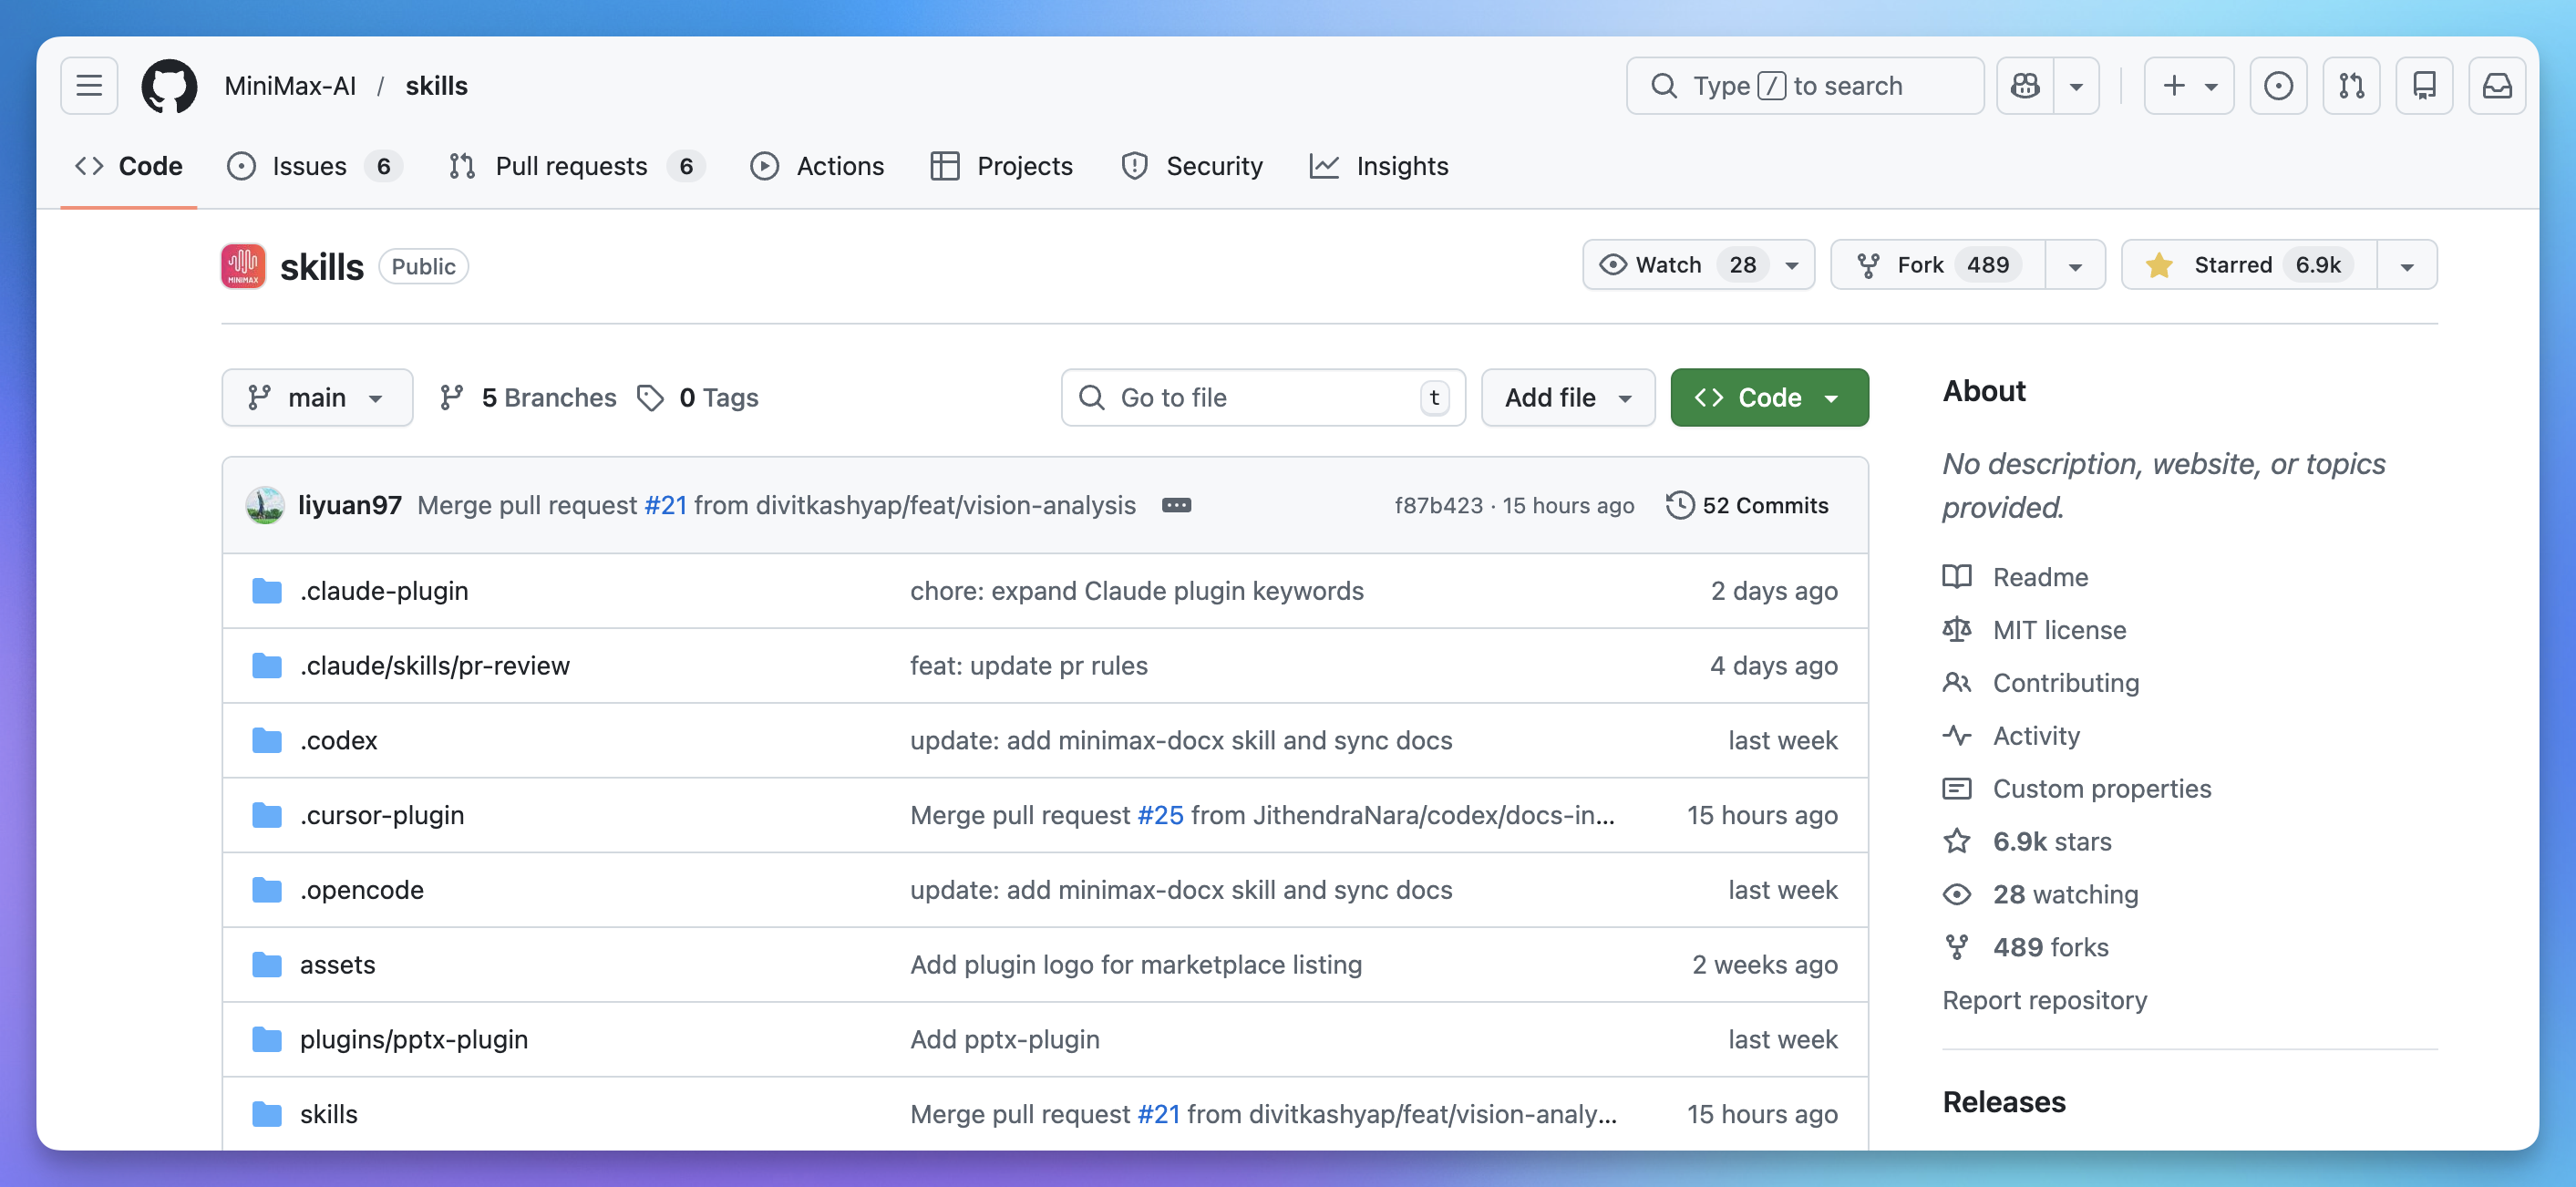2576x1187 pixels.
Task: Open pull requests icon in header
Action: coord(2351,85)
